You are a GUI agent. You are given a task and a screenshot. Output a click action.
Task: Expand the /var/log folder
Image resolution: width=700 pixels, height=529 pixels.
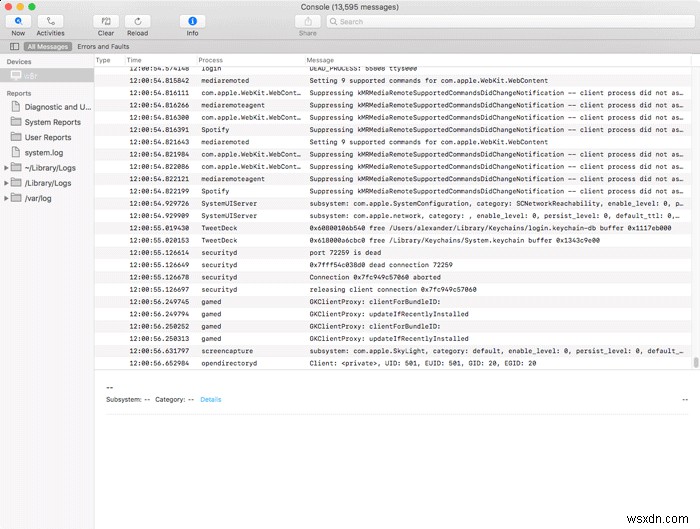click(6, 198)
